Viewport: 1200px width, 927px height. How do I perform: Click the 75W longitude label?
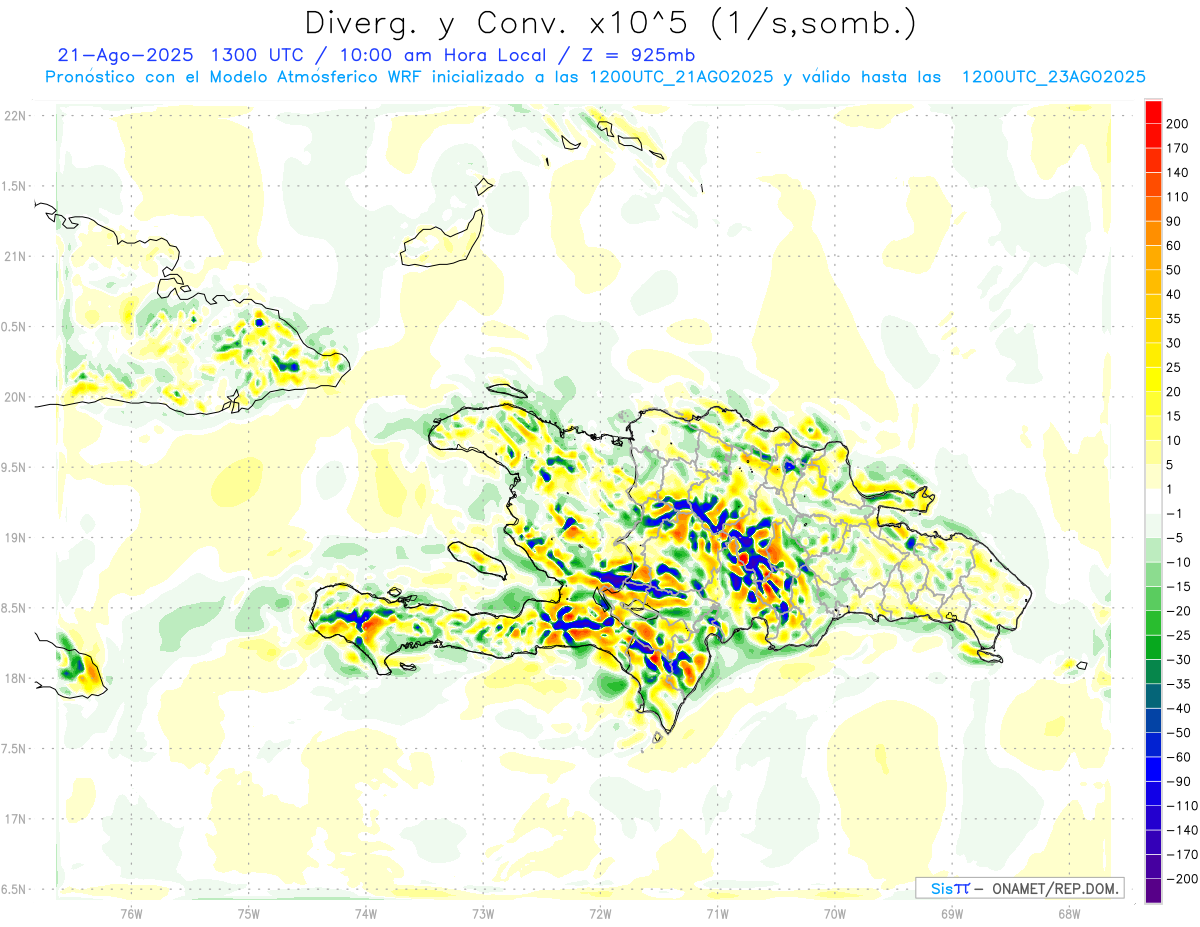pyautogui.click(x=249, y=912)
